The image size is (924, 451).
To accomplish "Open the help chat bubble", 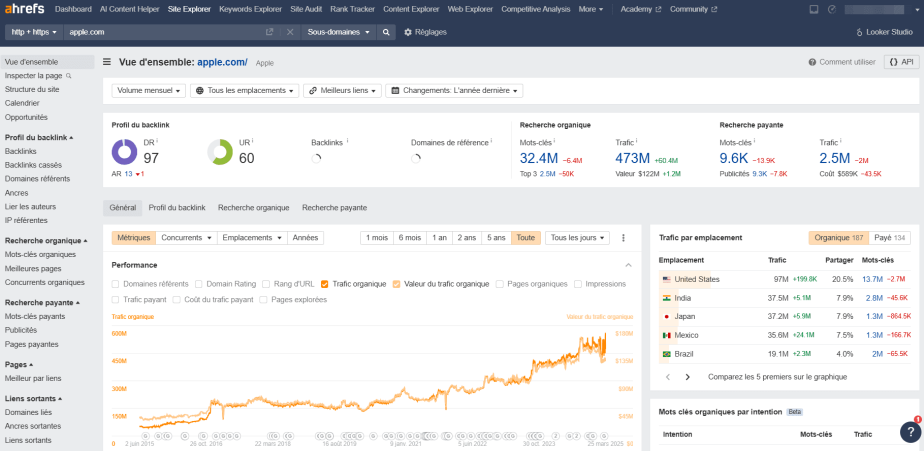I will pyautogui.click(x=910, y=432).
